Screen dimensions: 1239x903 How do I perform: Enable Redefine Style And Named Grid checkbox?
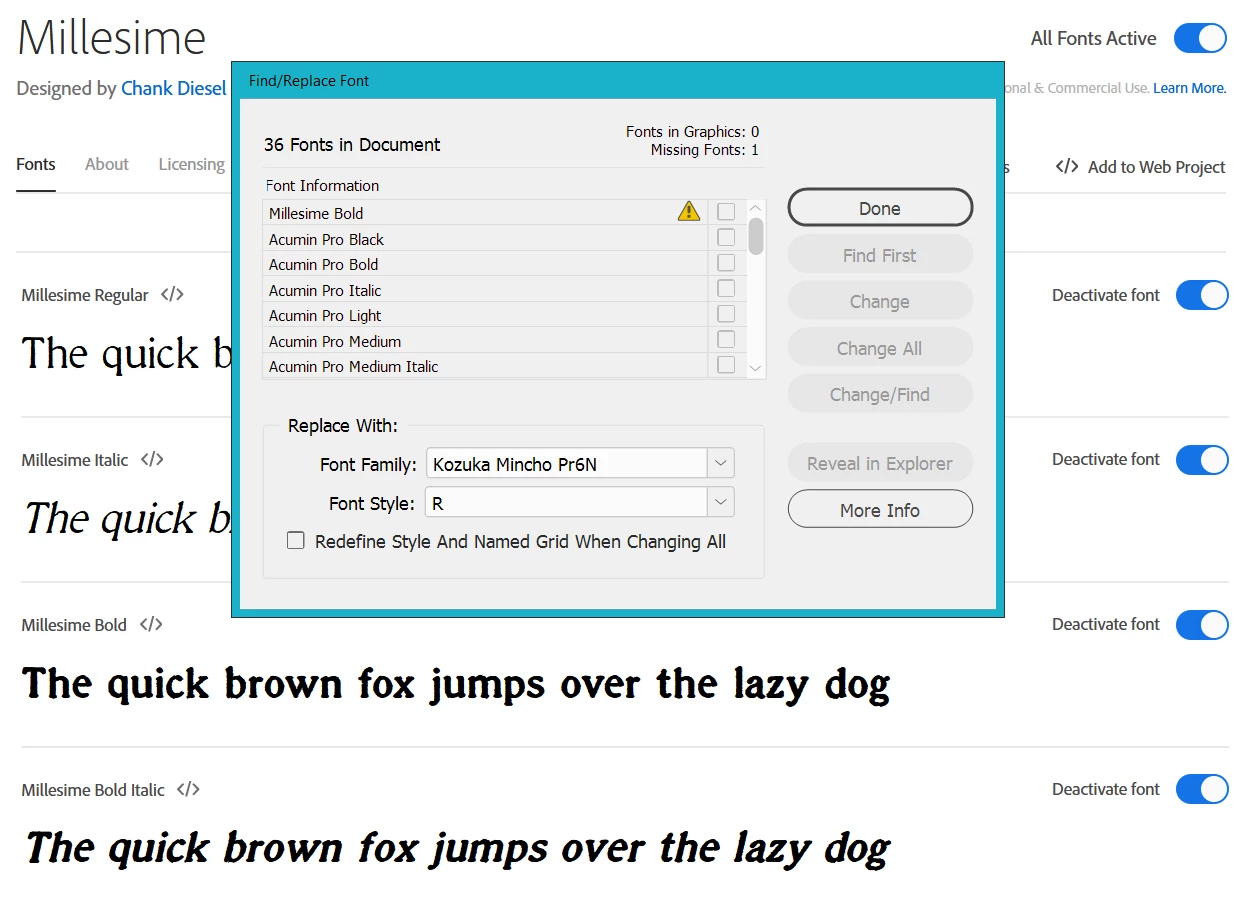click(295, 541)
